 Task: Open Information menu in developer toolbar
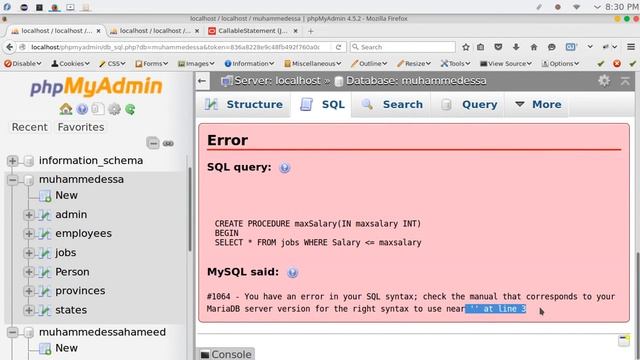point(249,64)
